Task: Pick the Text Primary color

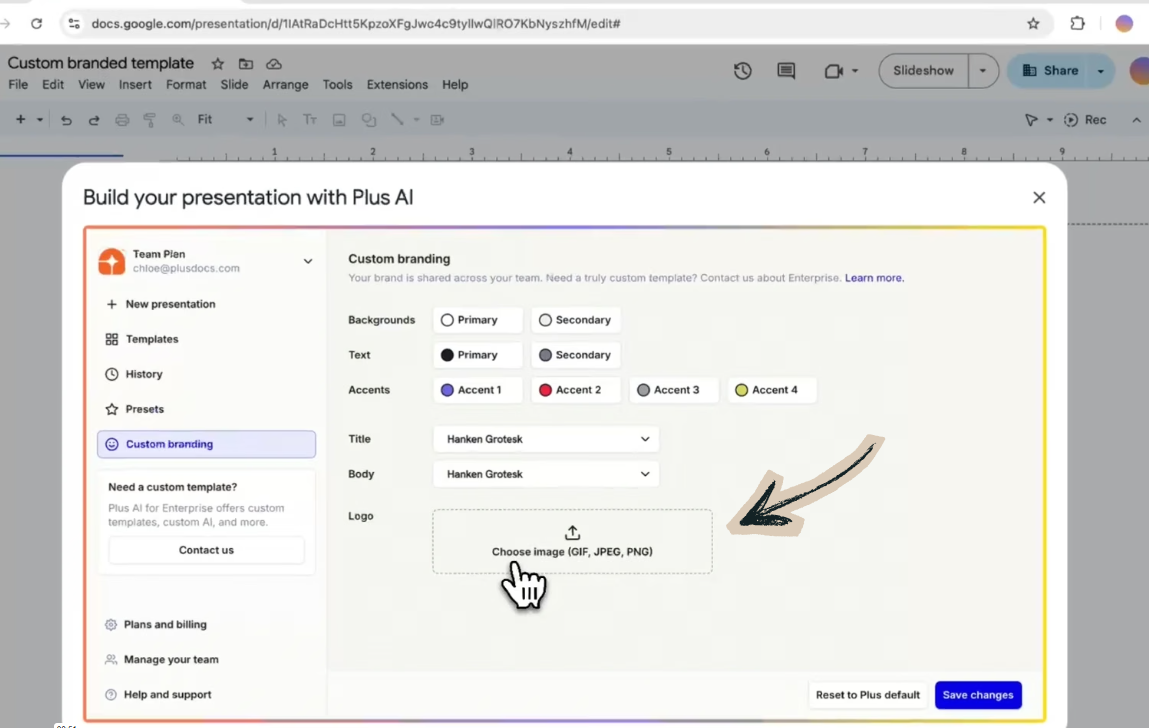Action: (478, 355)
